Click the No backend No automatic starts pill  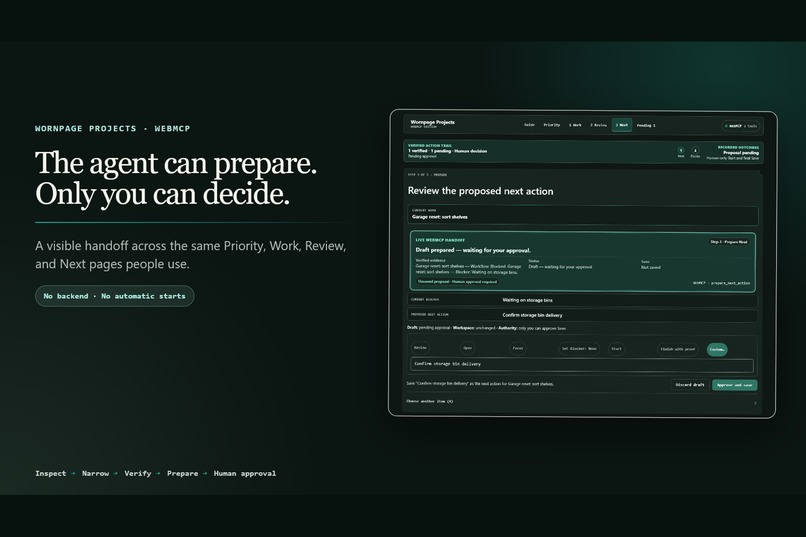115,296
